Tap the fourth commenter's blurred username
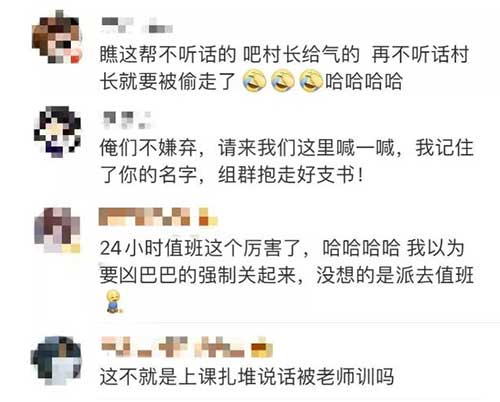This screenshot has width=500, height=402. click(173, 347)
